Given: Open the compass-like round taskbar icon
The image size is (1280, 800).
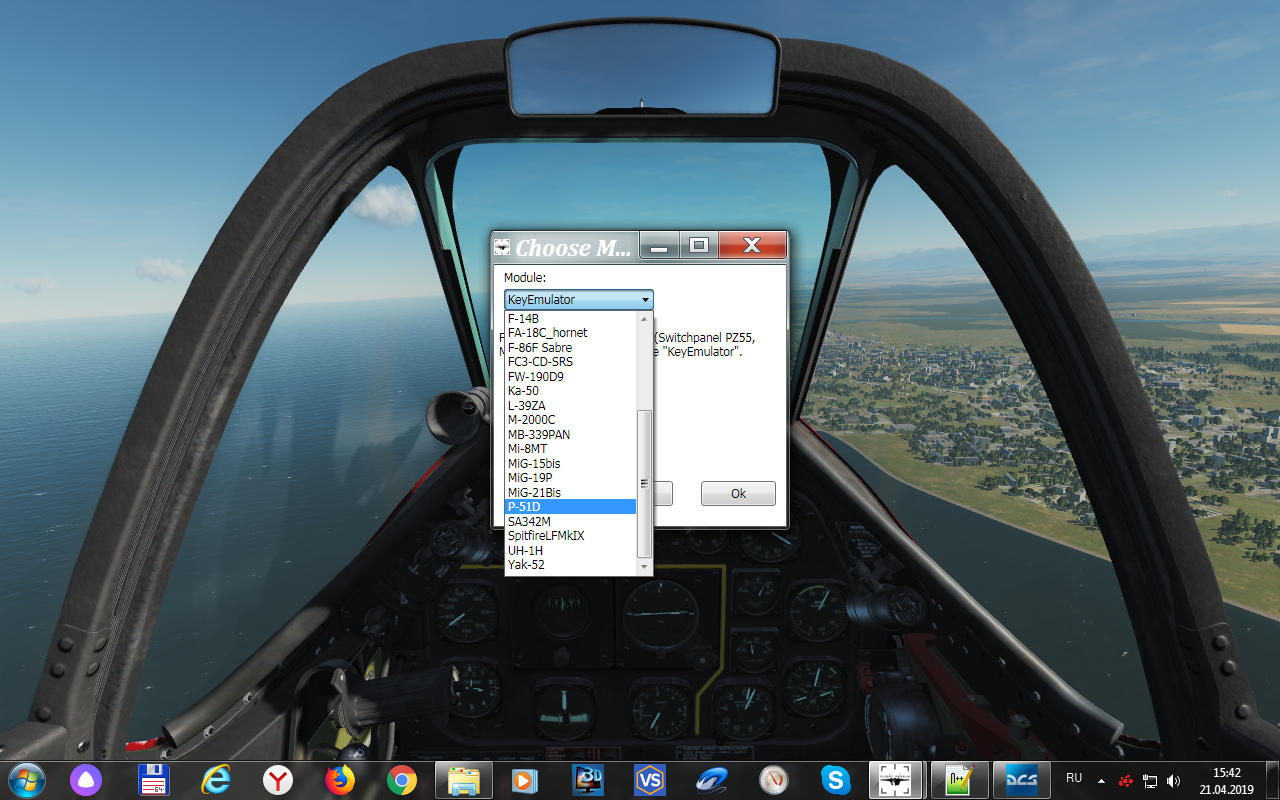Looking at the screenshot, I should coord(774,779).
